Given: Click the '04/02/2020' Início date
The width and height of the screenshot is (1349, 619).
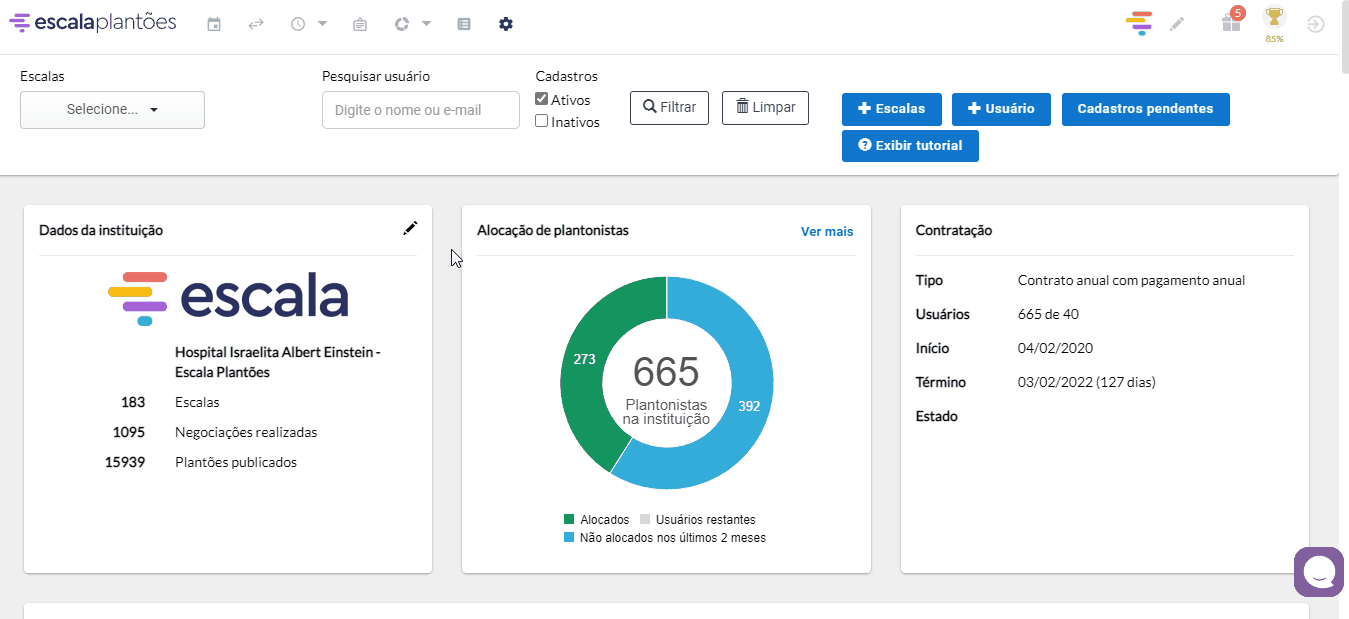Looking at the screenshot, I should 1055,348.
